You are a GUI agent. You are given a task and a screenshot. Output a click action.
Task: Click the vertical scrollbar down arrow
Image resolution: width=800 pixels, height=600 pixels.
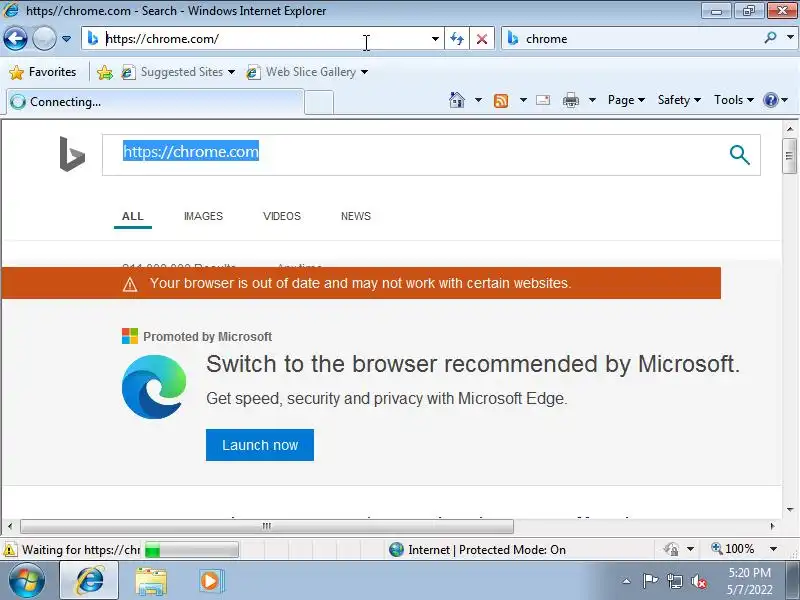click(790, 509)
